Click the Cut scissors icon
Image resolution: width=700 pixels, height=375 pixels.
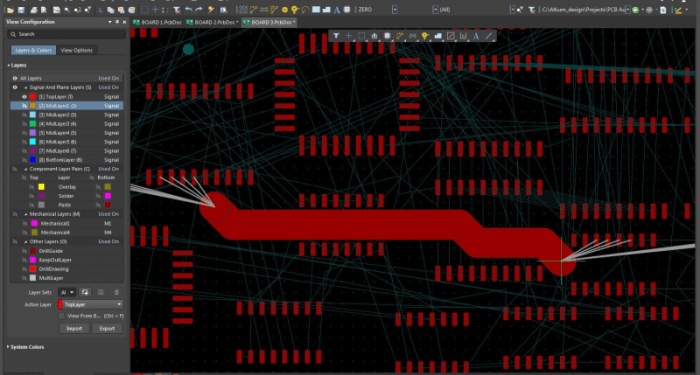coord(100,9)
